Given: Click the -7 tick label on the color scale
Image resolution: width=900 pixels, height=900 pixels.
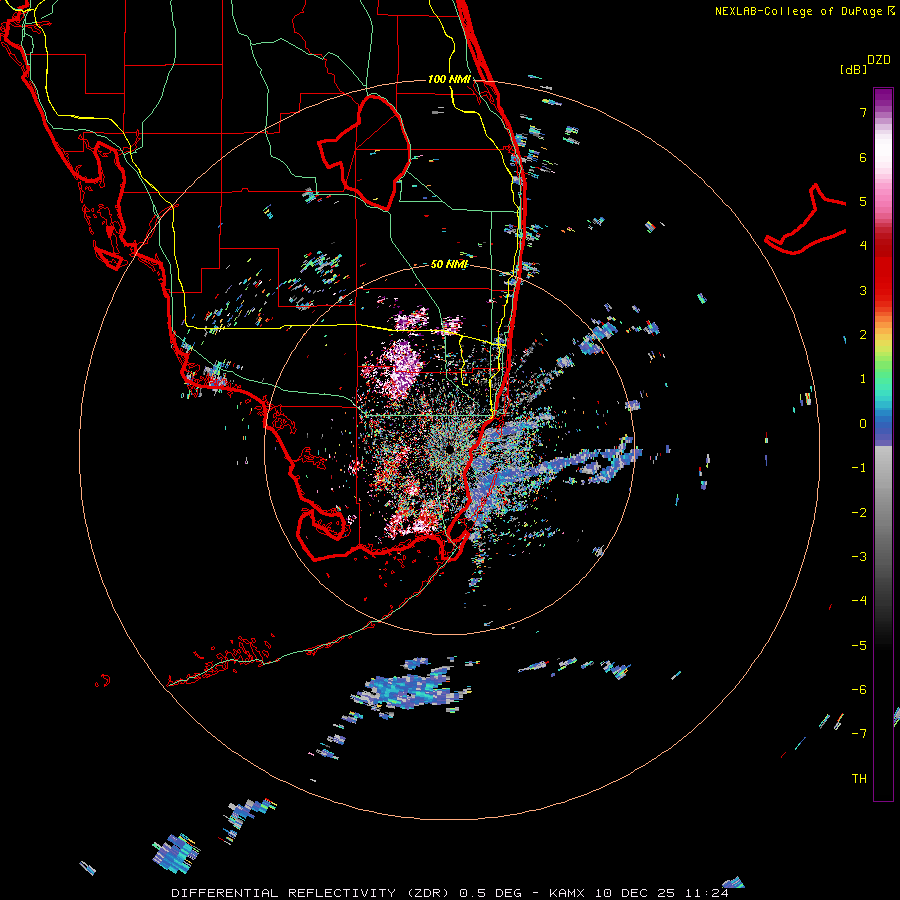Looking at the screenshot, I should tap(859, 734).
